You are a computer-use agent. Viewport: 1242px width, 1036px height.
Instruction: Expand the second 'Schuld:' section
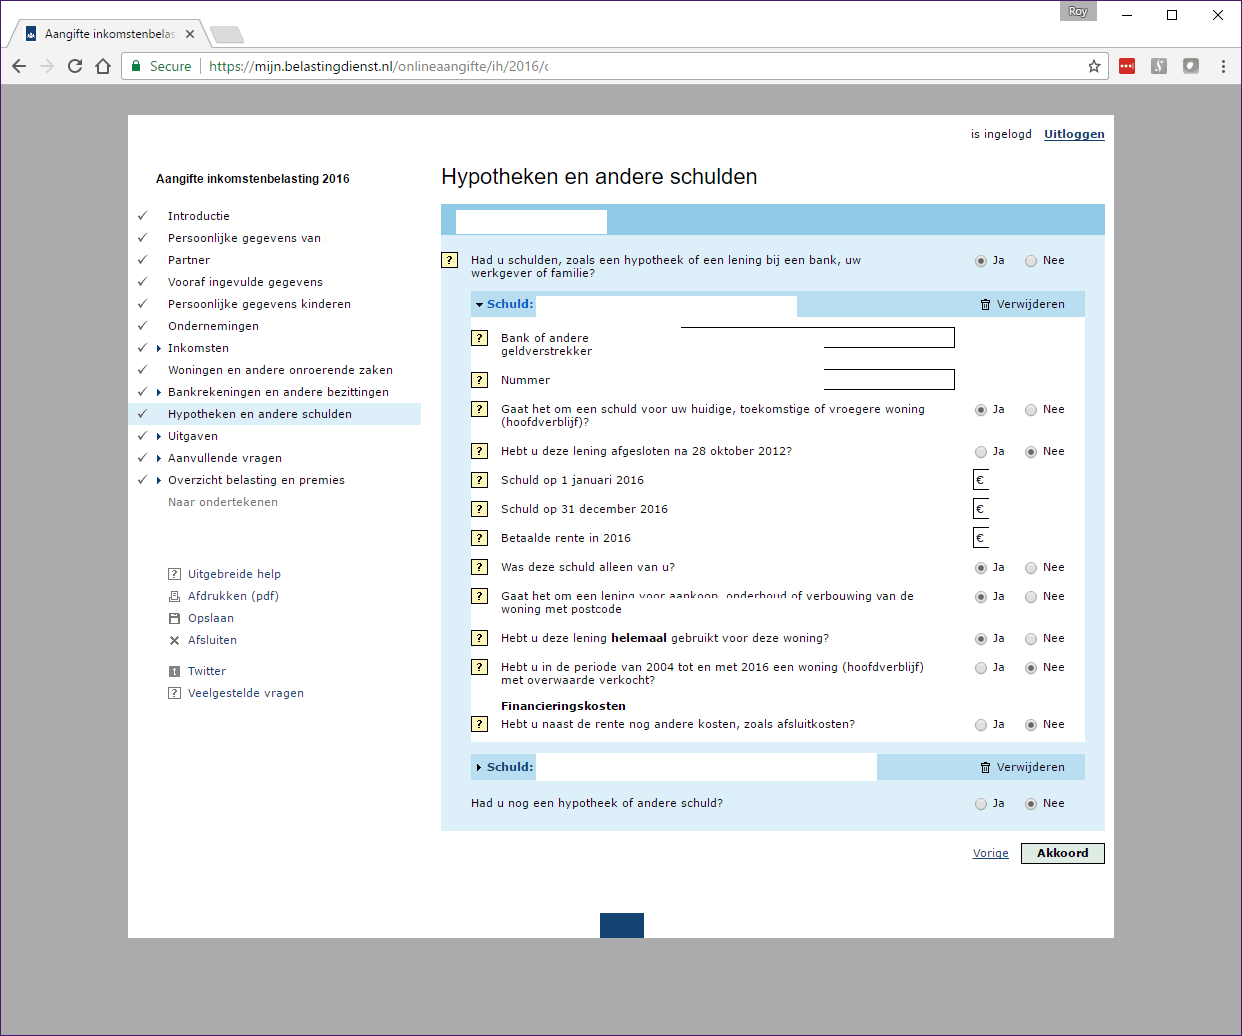480,767
